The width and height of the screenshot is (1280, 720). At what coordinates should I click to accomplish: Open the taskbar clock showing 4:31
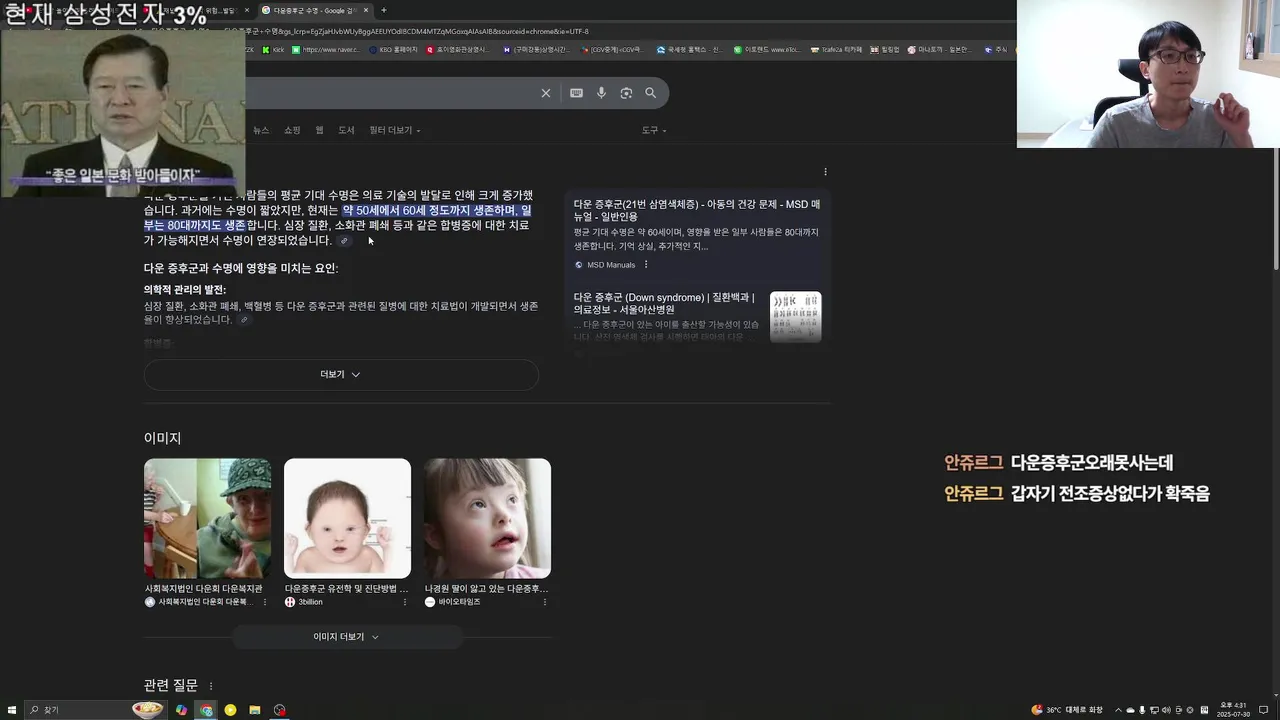pyautogui.click(x=1232, y=710)
